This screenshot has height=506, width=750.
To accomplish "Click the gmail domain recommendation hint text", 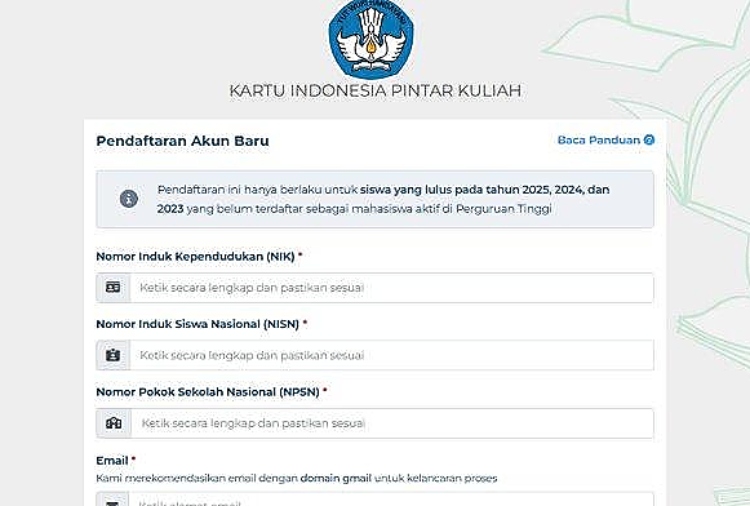I will coord(297,478).
